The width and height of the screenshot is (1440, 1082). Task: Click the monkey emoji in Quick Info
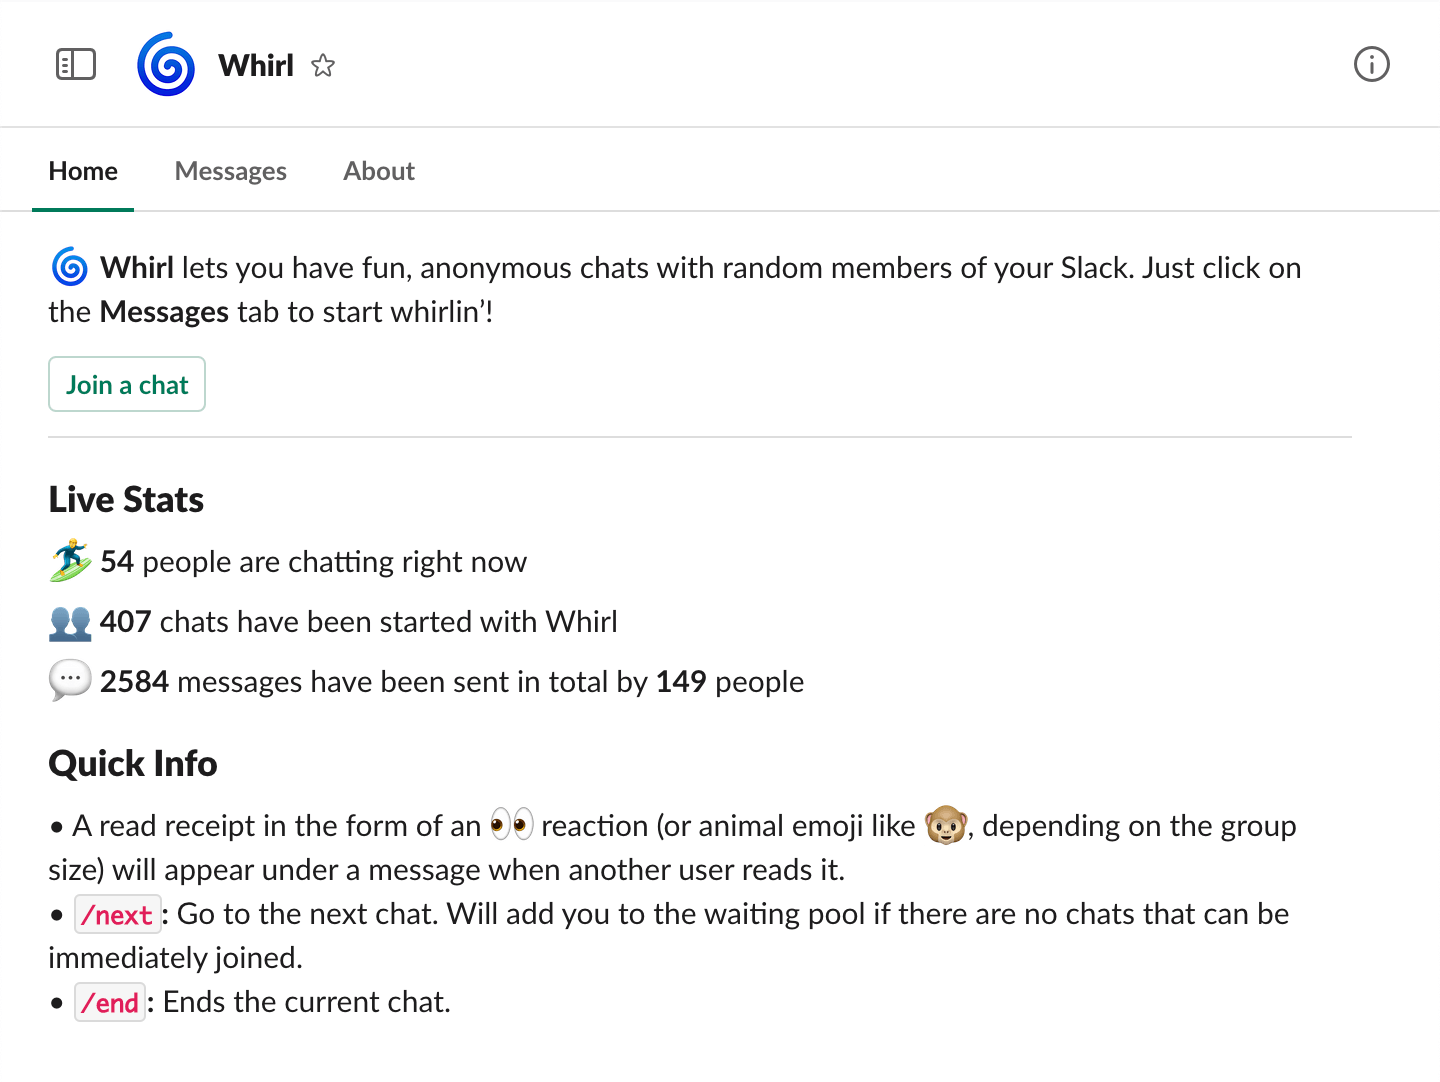[x=945, y=825]
